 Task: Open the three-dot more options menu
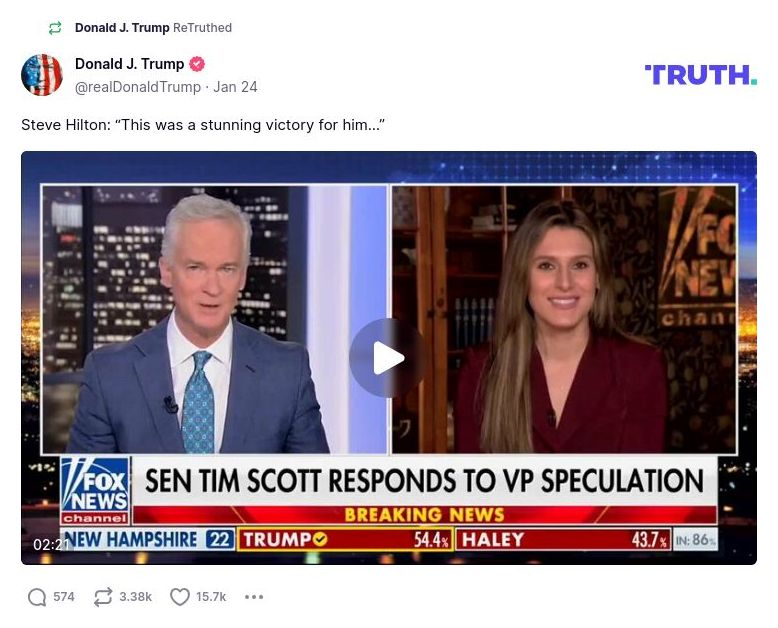pos(254,597)
